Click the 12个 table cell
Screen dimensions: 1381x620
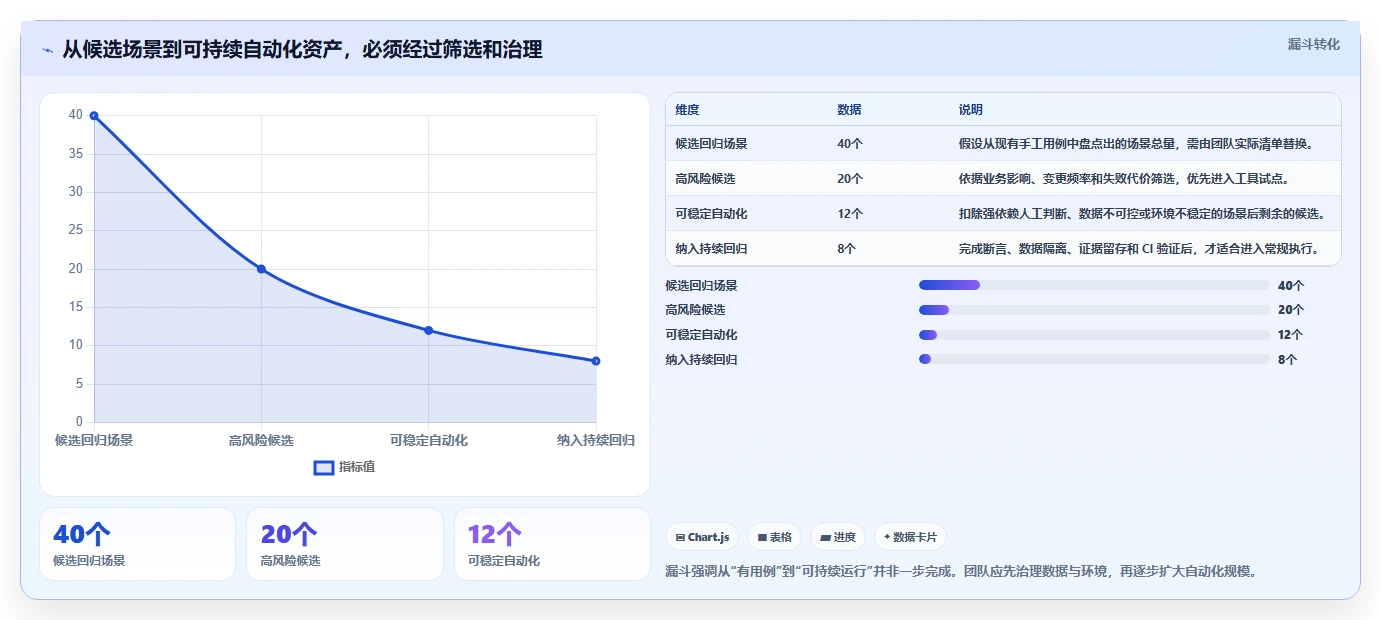coord(850,214)
